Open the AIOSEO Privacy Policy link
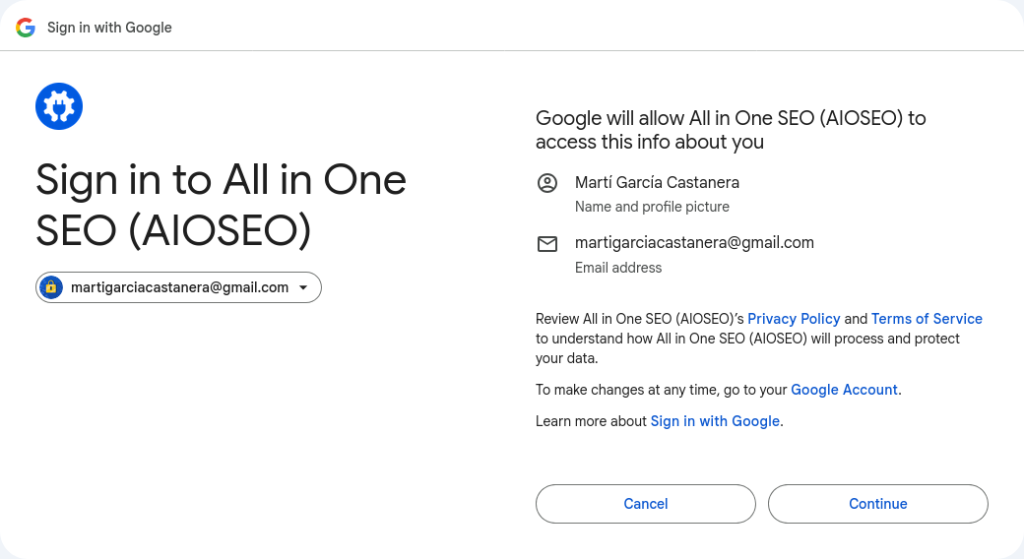The width and height of the screenshot is (1024, 559). pyautogui.click(x=793, y=319)
